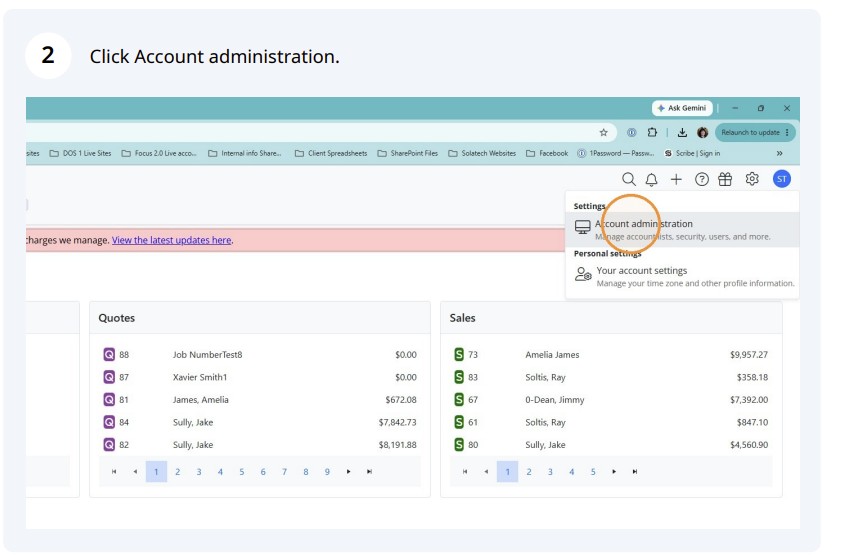Open the 1Password extension icon in toolbar
The image size is (845, 557).
632,133
